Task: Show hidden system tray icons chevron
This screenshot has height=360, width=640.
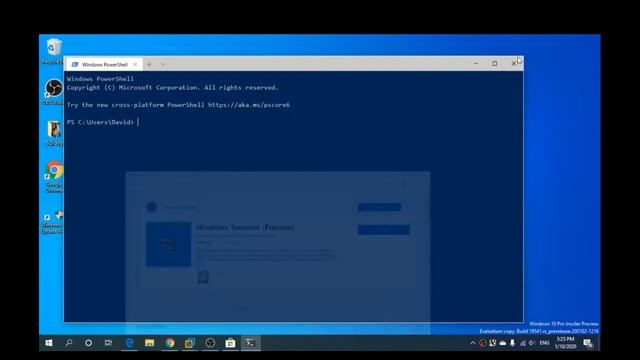Action: pyautogui.click(x=473, y=343)
